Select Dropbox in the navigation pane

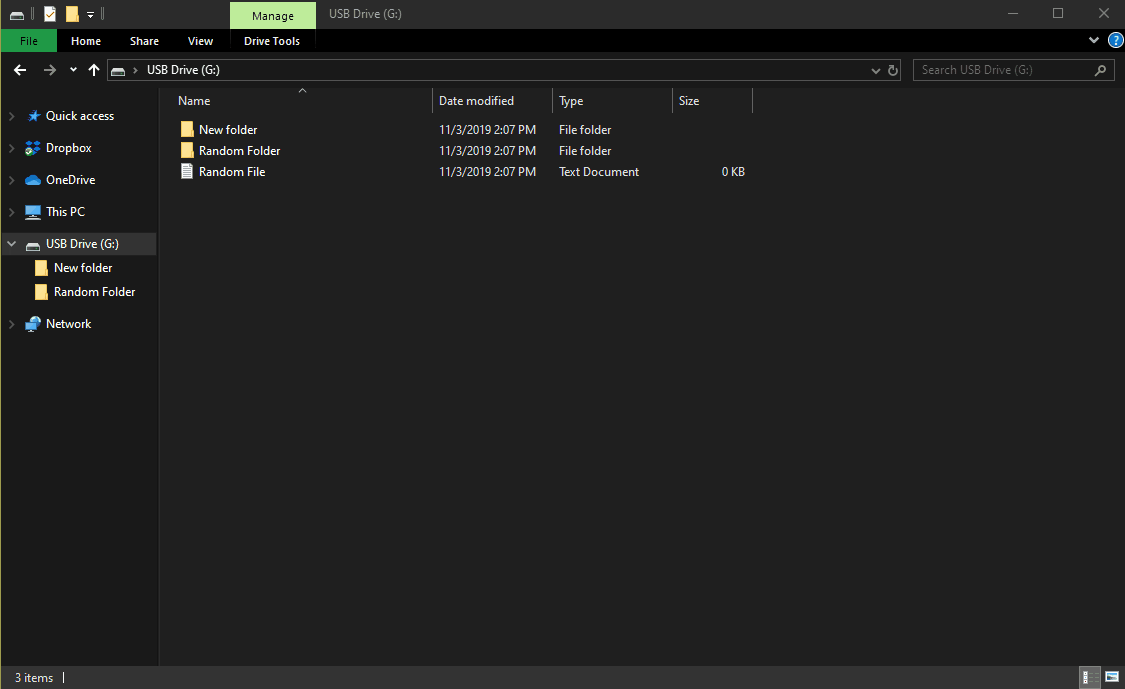point(68,148)
